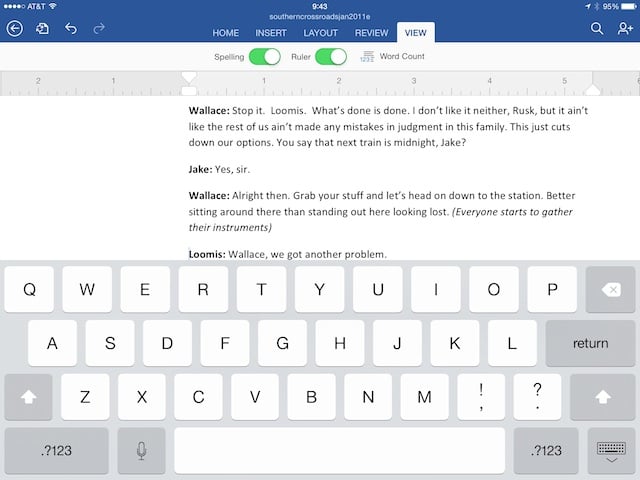Share document via add-person icon

coord(625,29)
